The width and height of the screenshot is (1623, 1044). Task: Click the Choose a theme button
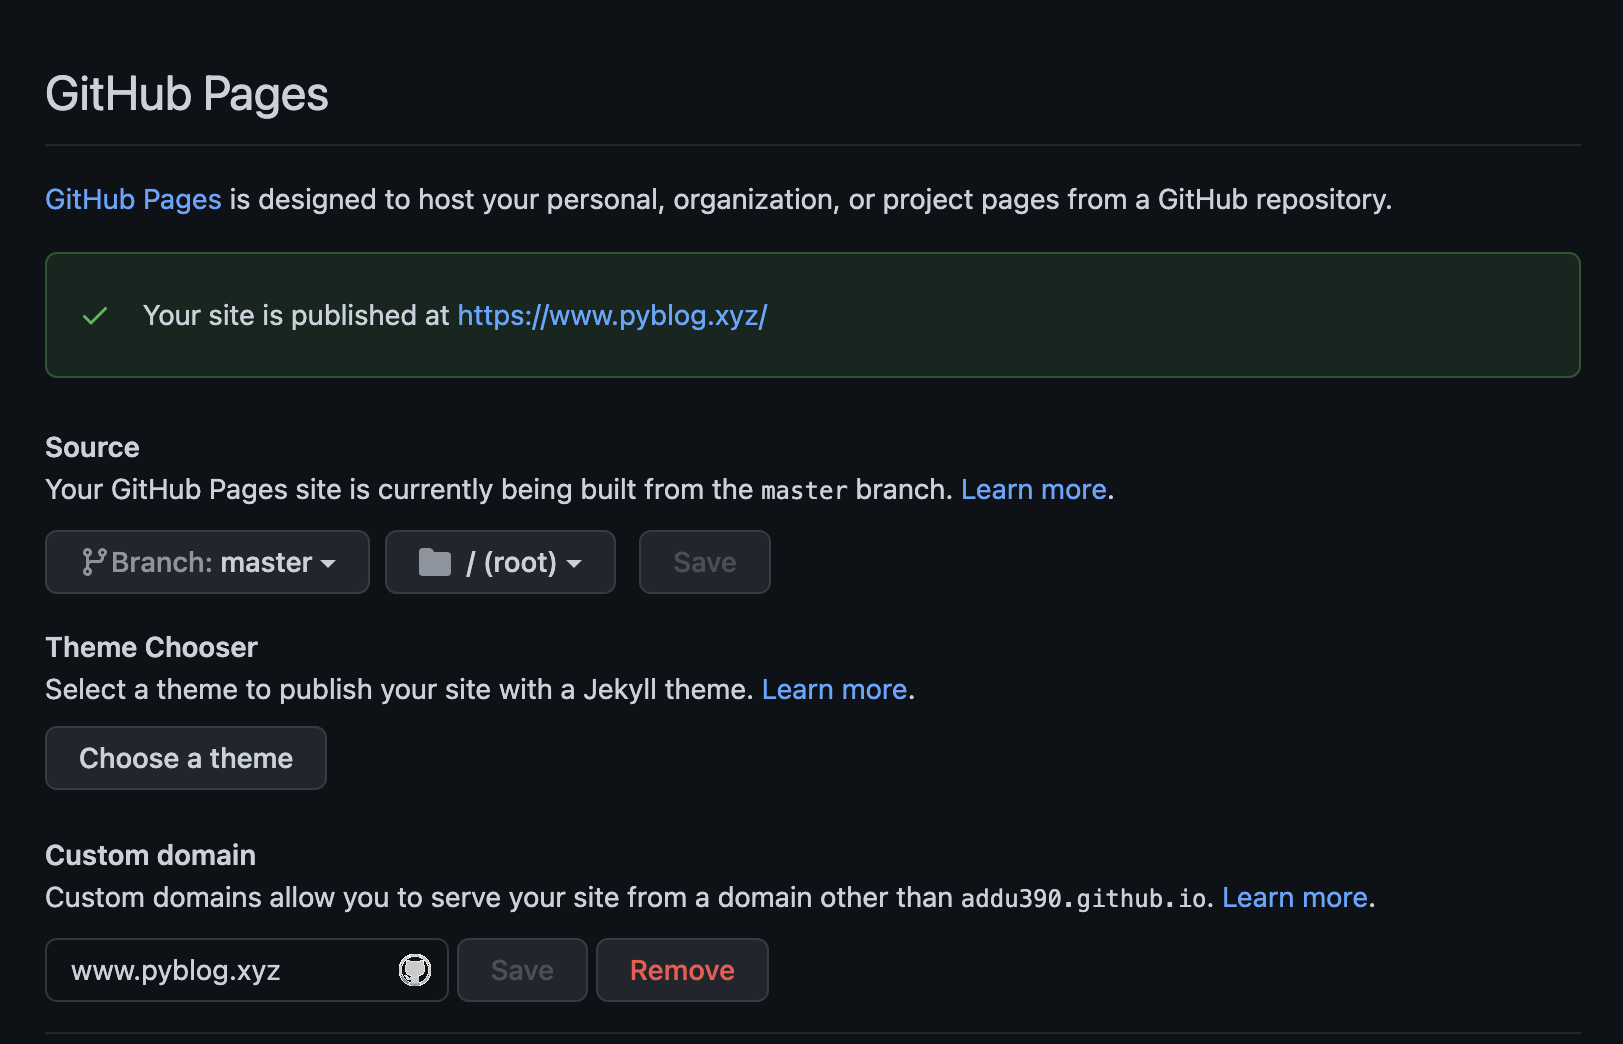tap(186, 758)
